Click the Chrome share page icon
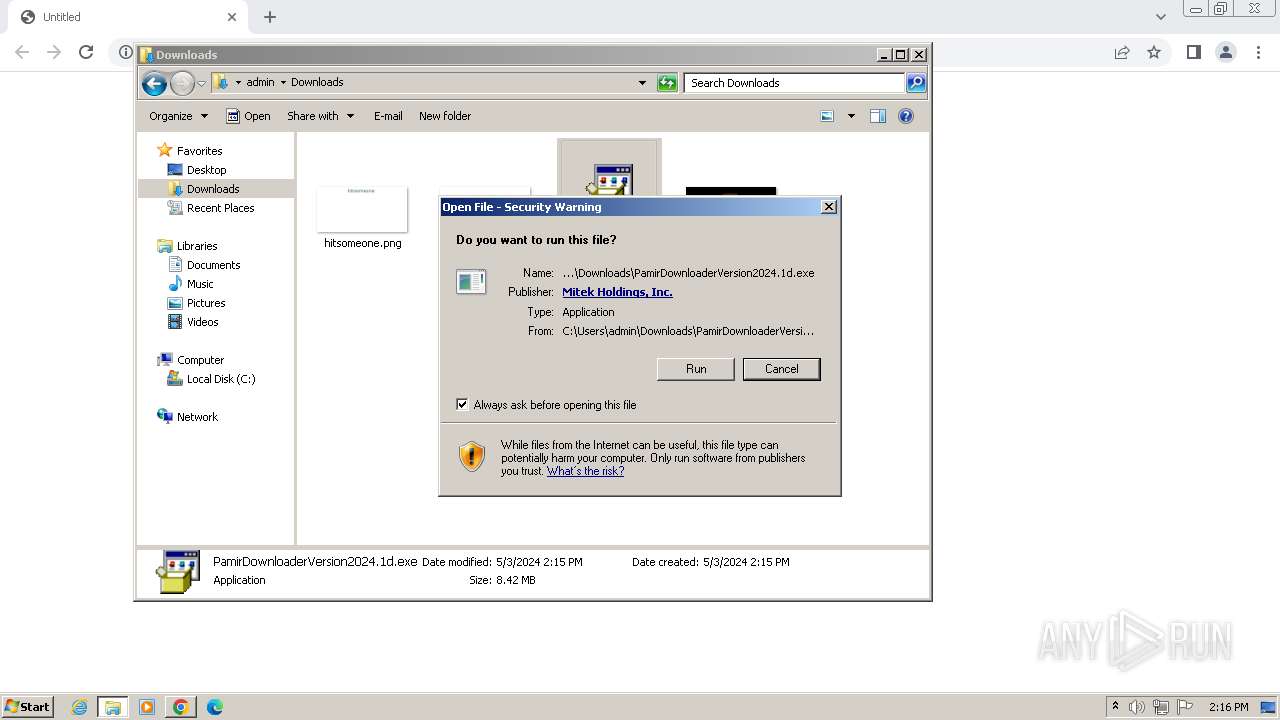This screenshot has width=1280, height=720. pos(1122,52)
